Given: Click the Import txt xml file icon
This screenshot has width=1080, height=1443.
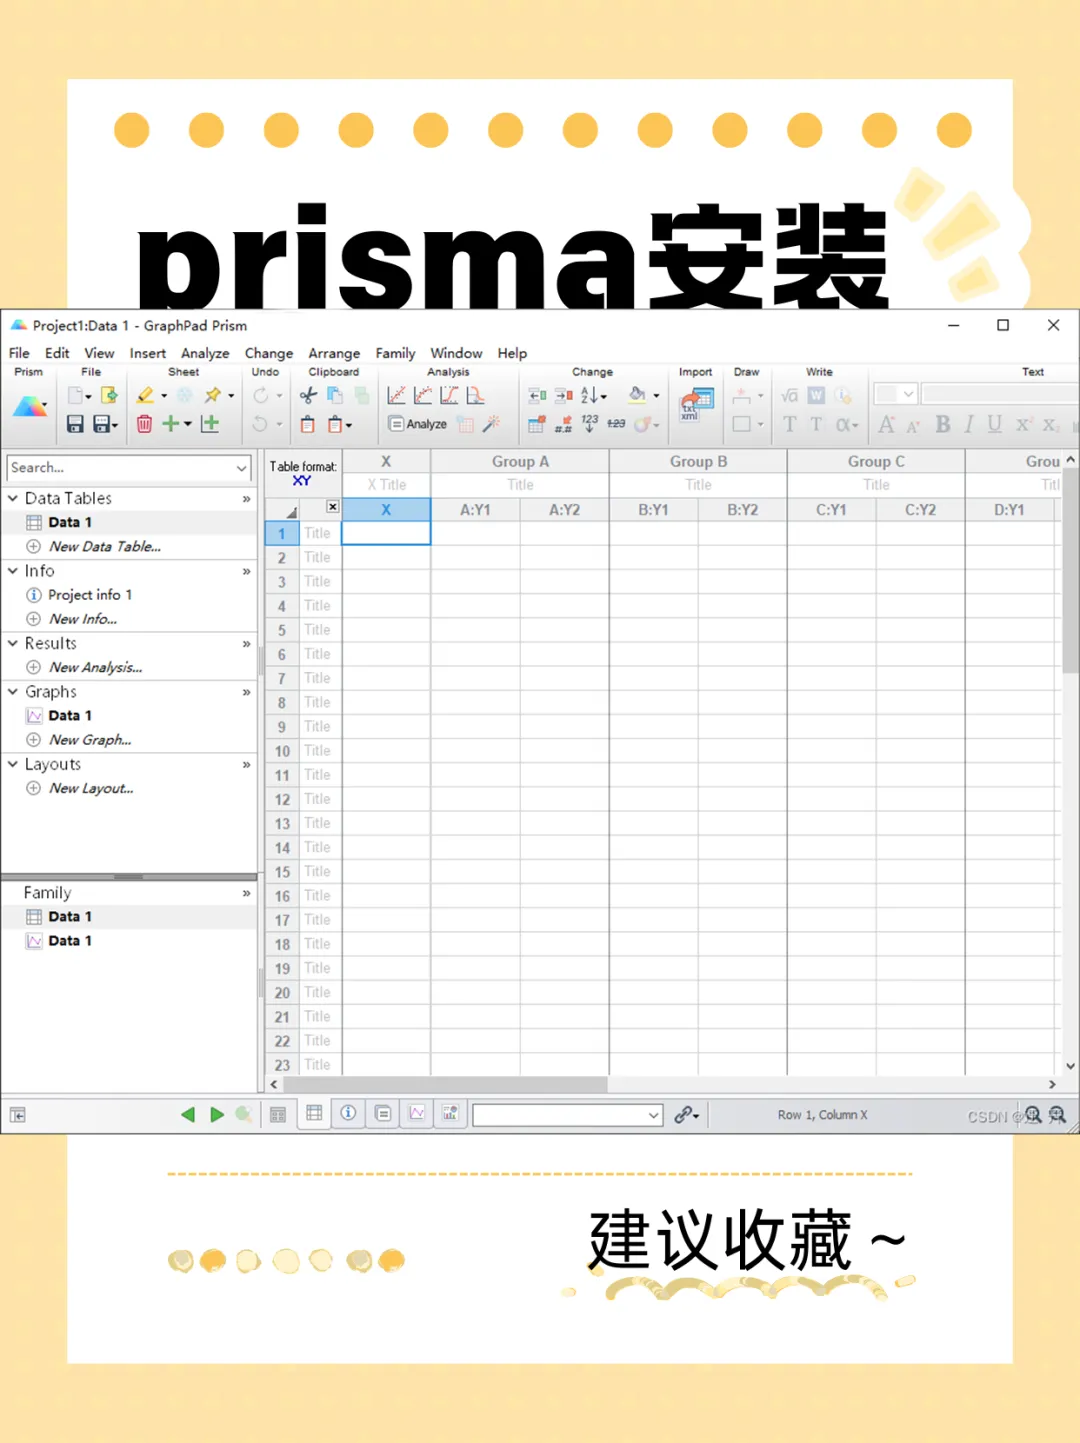Looking at the screenshot, I should [696, 405].
